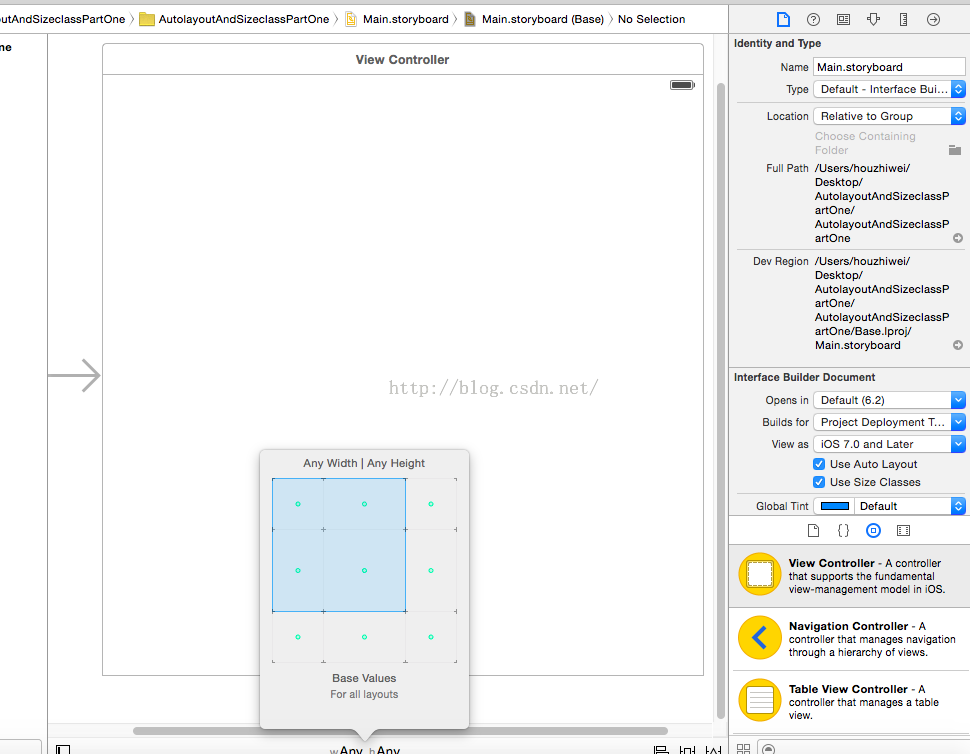Click the Table View Controller description text
Screen dimensions: 970x754
(864, 702)
